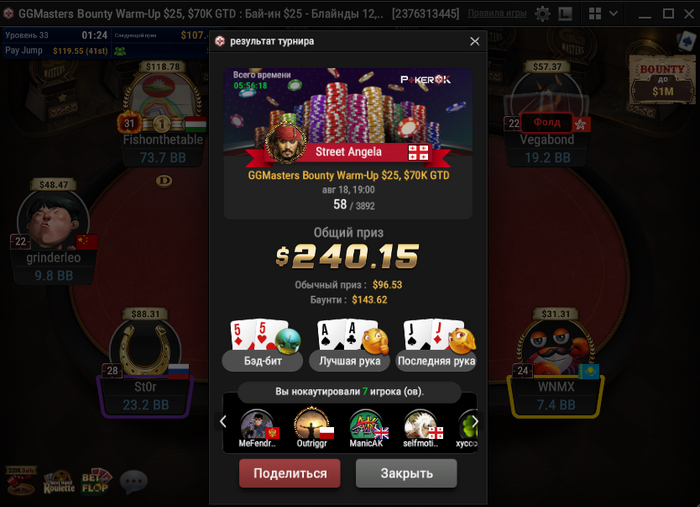Show the players list green icon
The width and height of the screenshot is (700, 507).
(x=120, y=51)
